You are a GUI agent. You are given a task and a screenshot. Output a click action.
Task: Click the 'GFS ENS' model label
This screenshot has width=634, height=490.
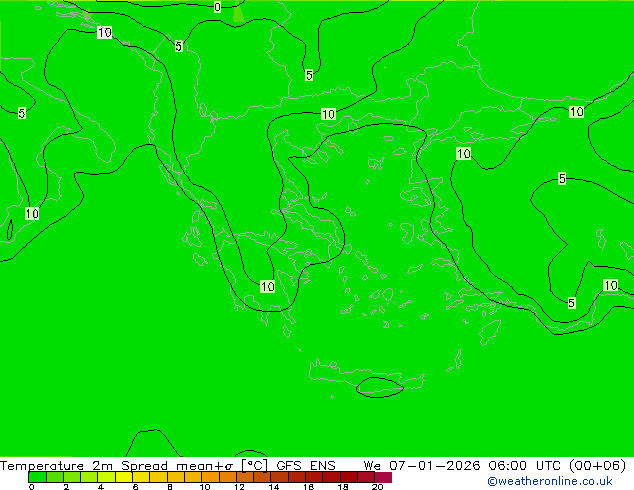pyautogui.click(x=306, y=466)
